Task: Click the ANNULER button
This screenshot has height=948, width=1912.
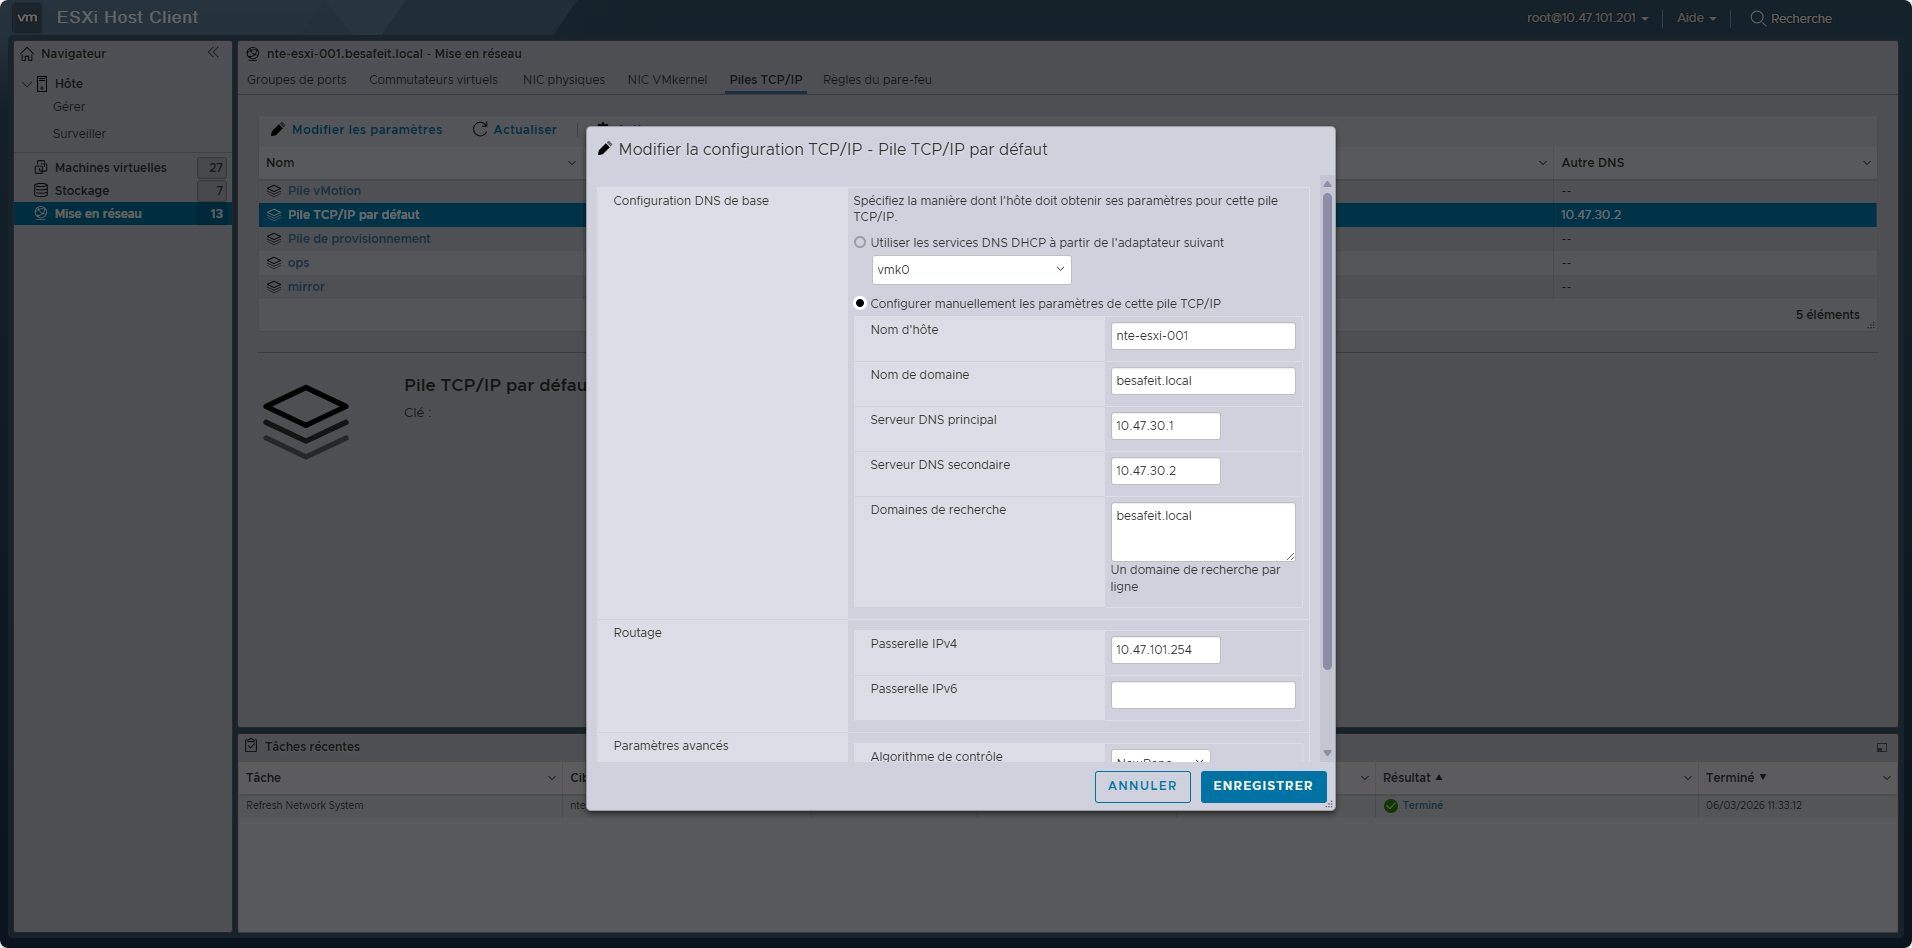Action: [1142, 786]
